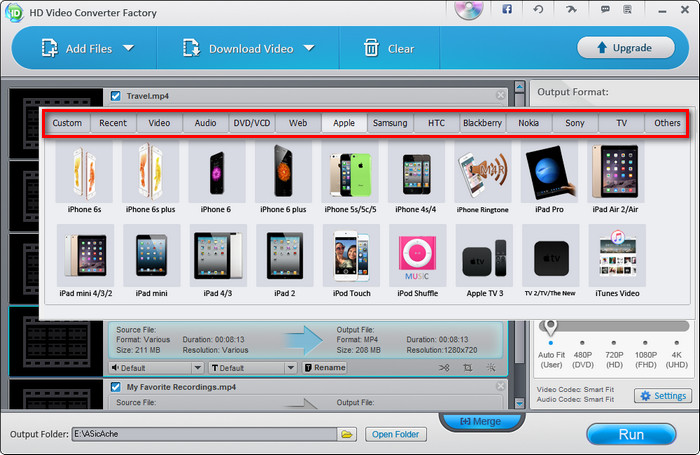Browse output folder with folder icon
The height and width of the screenshot is (455, 700).
347,434
